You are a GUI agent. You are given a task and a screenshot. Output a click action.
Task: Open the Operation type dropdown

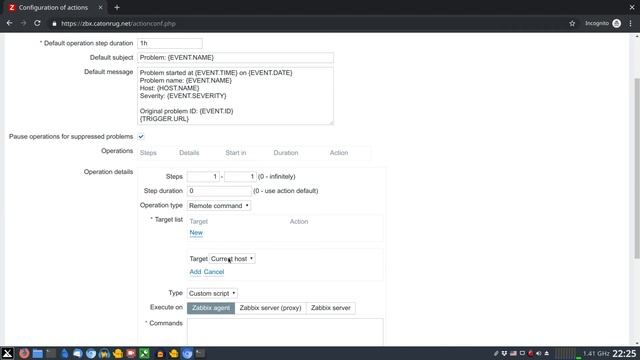tap(219, 206)
